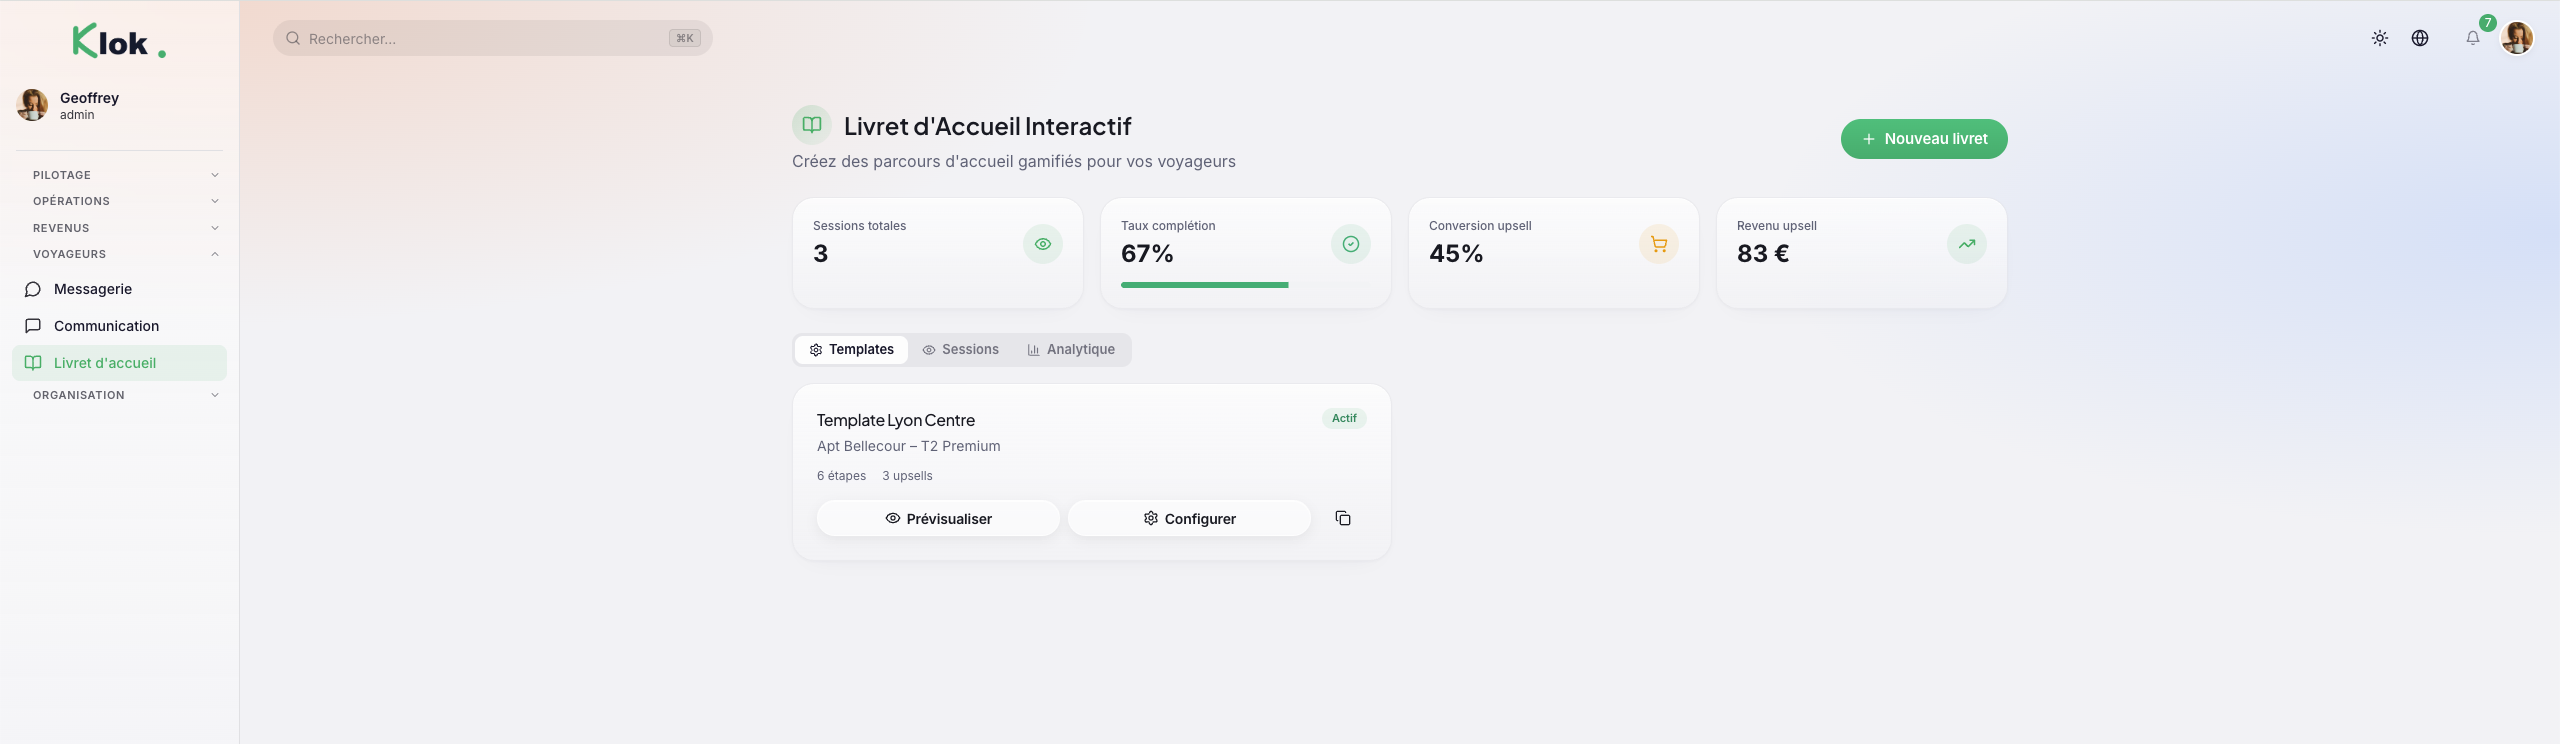Expand the ORGANISATION sidebar section
Viewport: 2560px width, 744px height.
coord(125,395)
